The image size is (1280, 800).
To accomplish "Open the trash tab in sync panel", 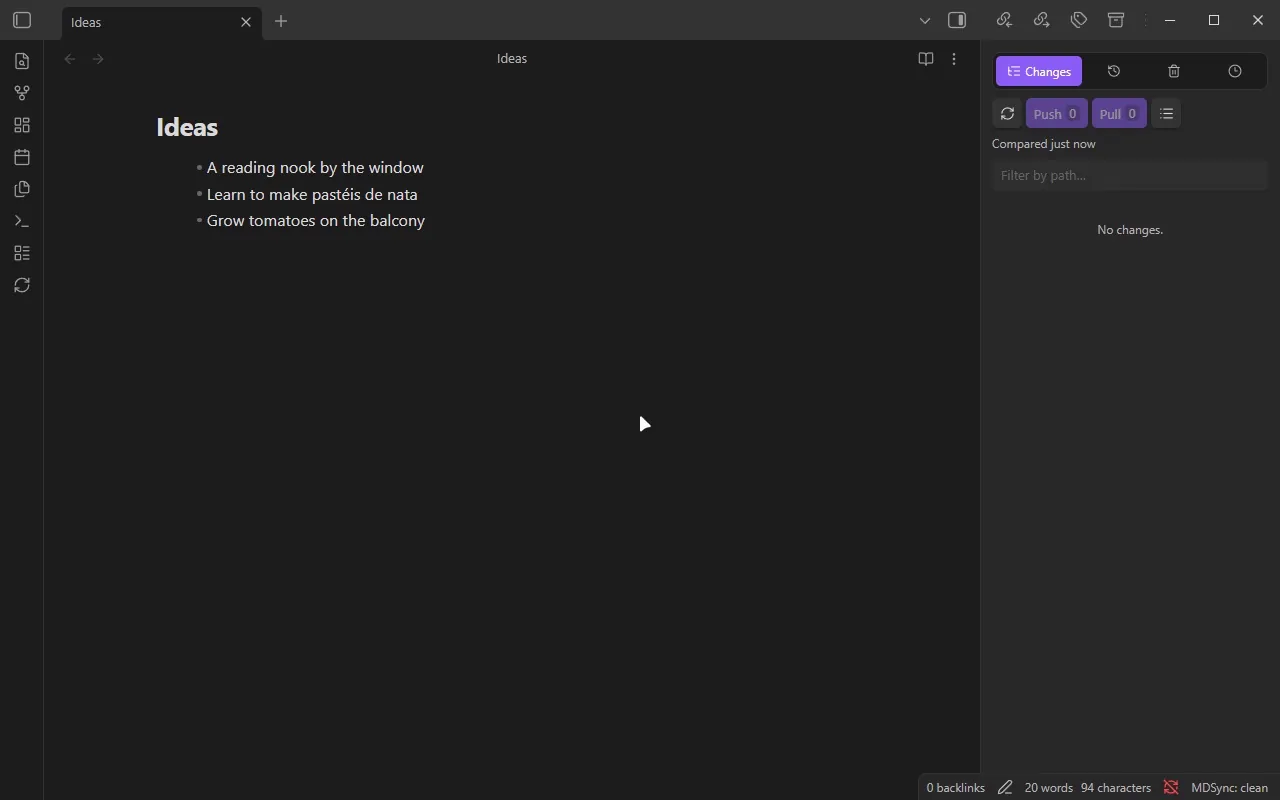I will [x=1174, y=71].
